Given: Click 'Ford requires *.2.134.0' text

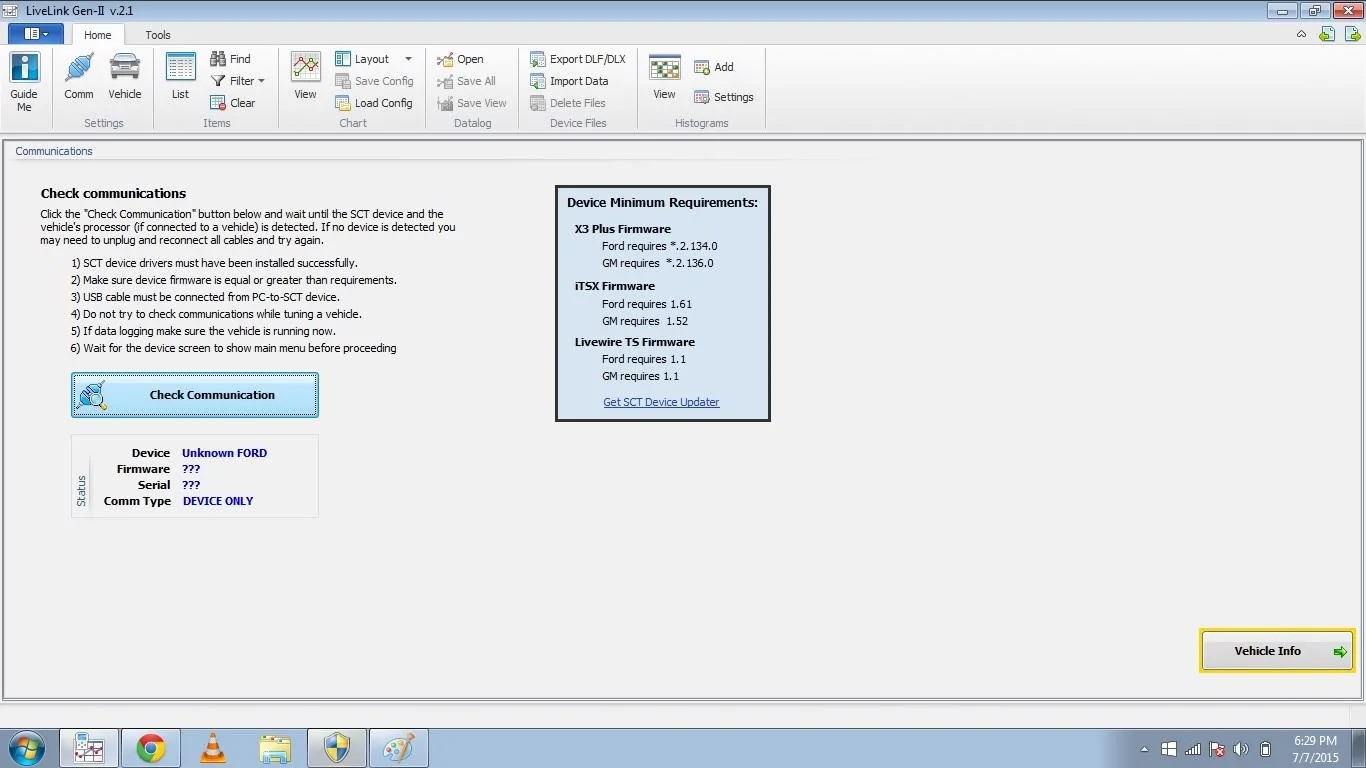Looking at the screenshot, I should pos(660,246).
